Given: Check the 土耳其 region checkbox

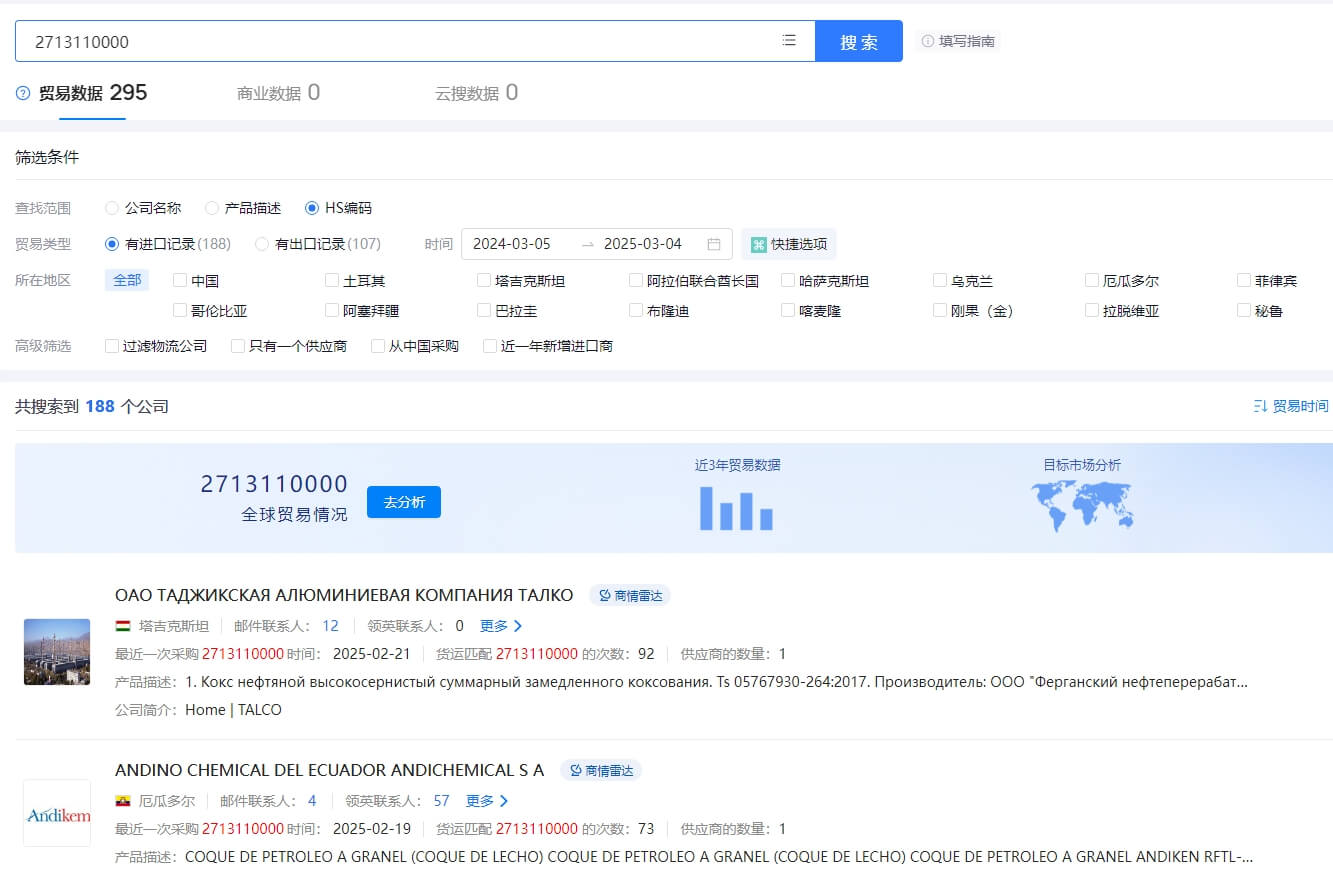Looking at the screenshot, I should coord(332,281).
